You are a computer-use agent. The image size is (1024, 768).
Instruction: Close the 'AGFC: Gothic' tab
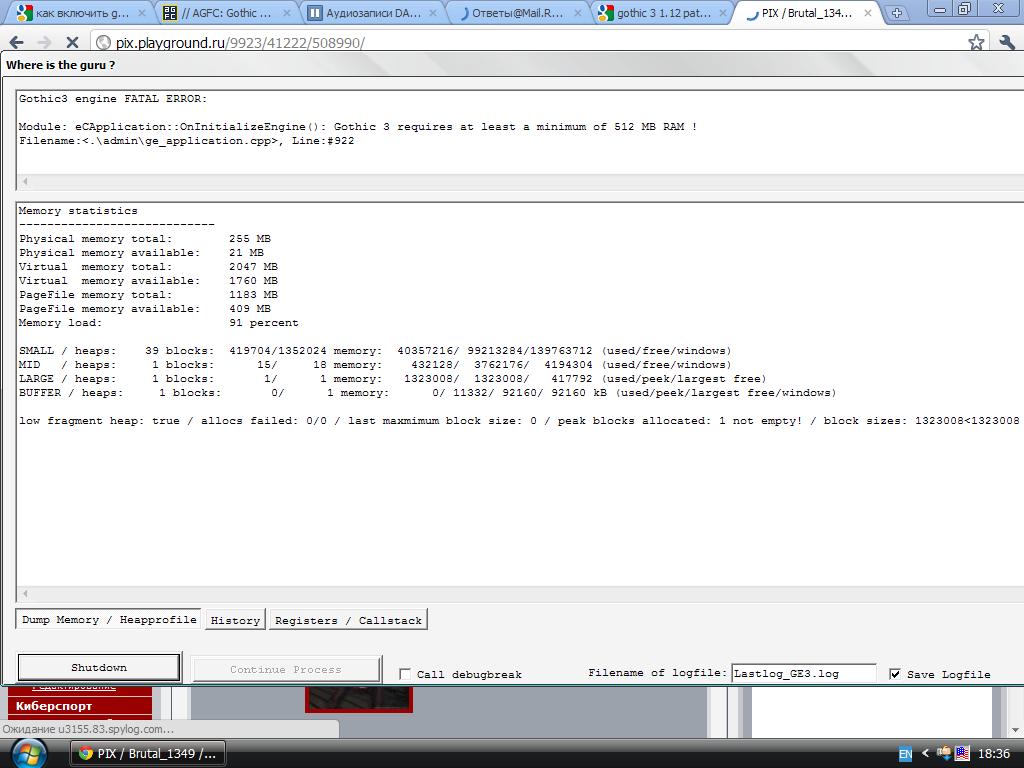pyautogui.click(x=287, y=13)
